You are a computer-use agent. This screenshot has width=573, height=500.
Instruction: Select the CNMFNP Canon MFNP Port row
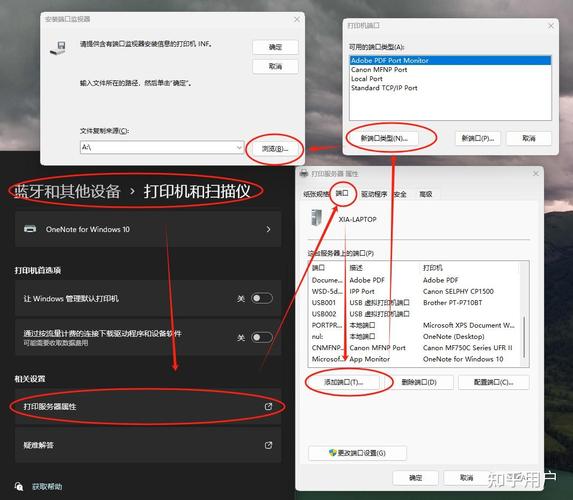(x=415, y=348)
